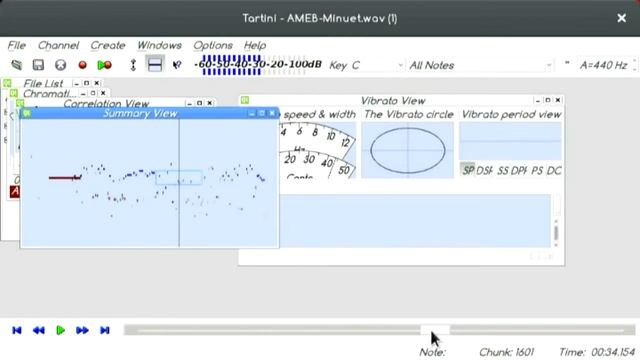Image resolution: width=640 pixels, height=360 pixels.
Task: Select the DPP vibrato period option
Action: coord(519,170)
